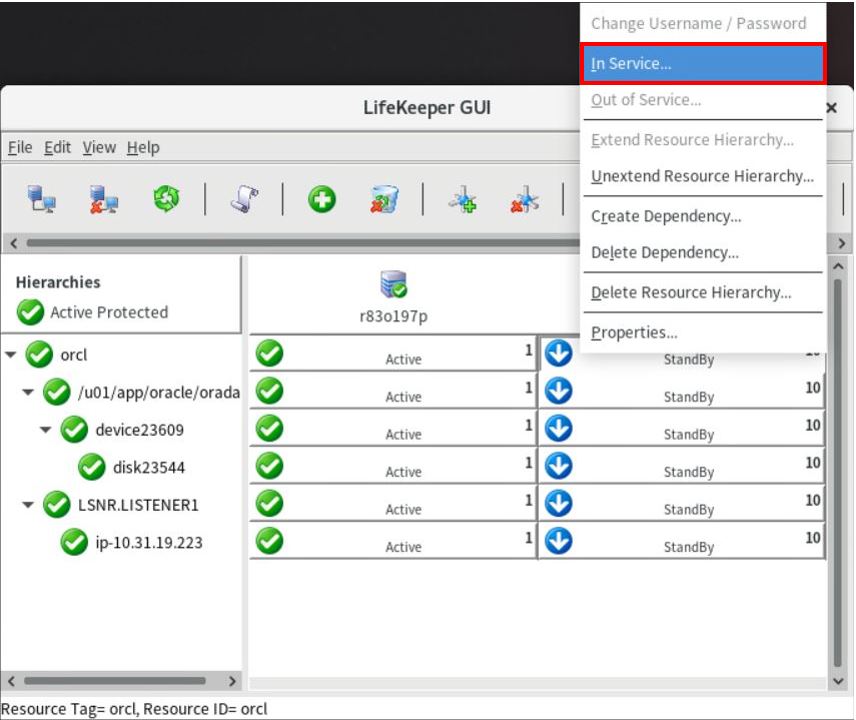
Task: Click the toolbar scrollbar right arrow
Action: click(x=842, y=243)
